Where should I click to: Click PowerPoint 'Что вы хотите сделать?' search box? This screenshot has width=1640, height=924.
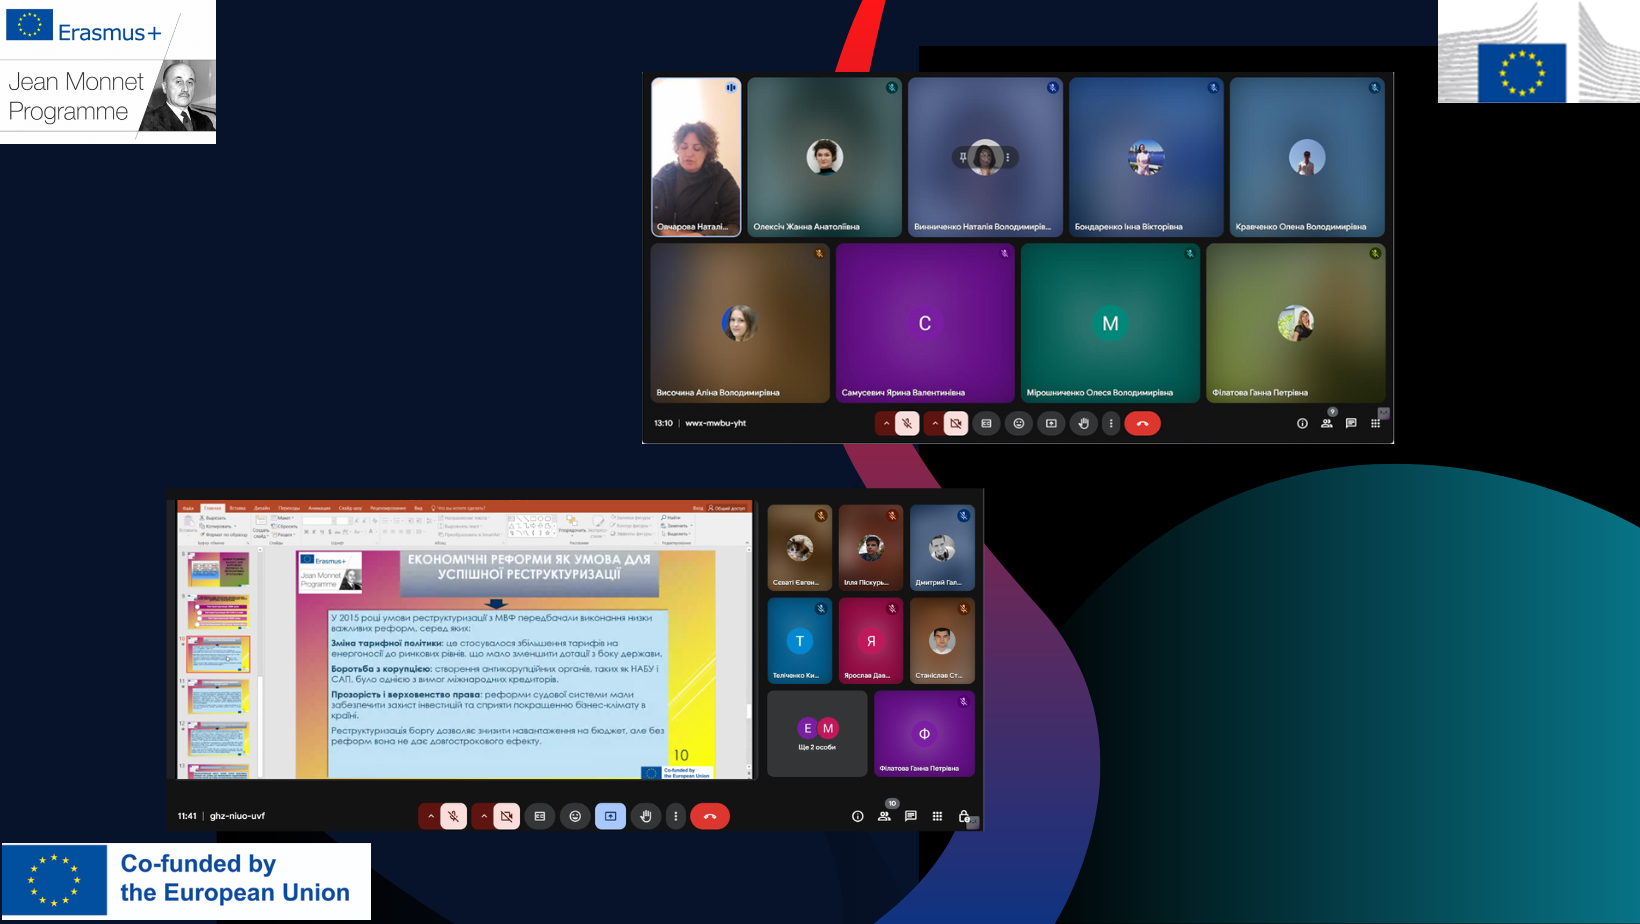coord(459,508)
